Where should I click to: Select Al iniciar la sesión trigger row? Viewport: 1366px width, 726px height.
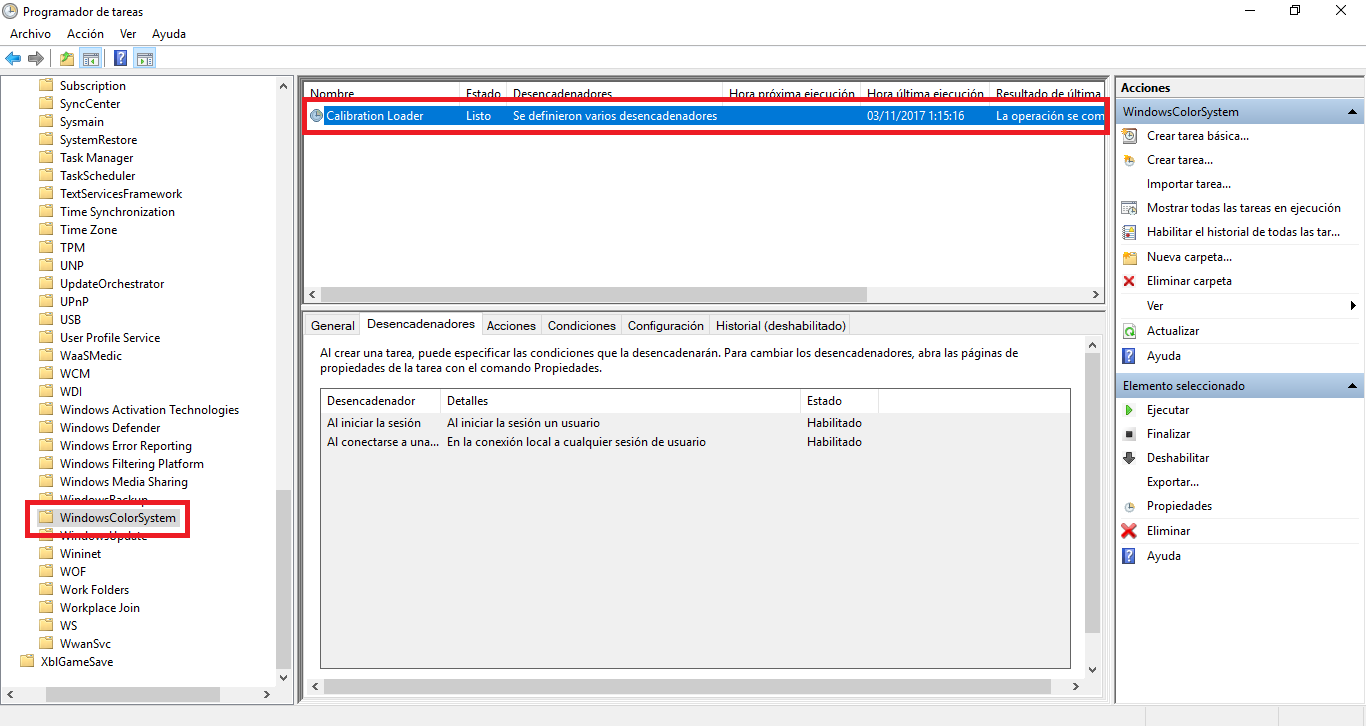[695, 423]
